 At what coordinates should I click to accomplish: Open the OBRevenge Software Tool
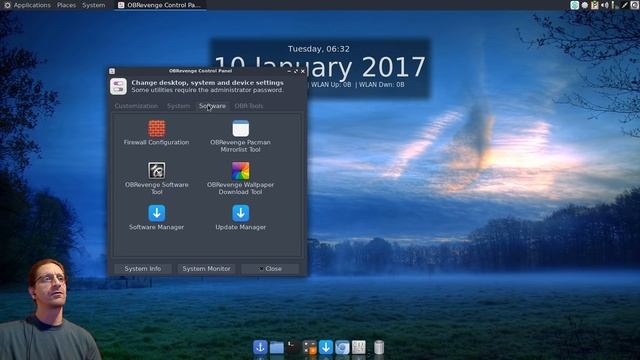pyautogui.click(x=156, y=179)
